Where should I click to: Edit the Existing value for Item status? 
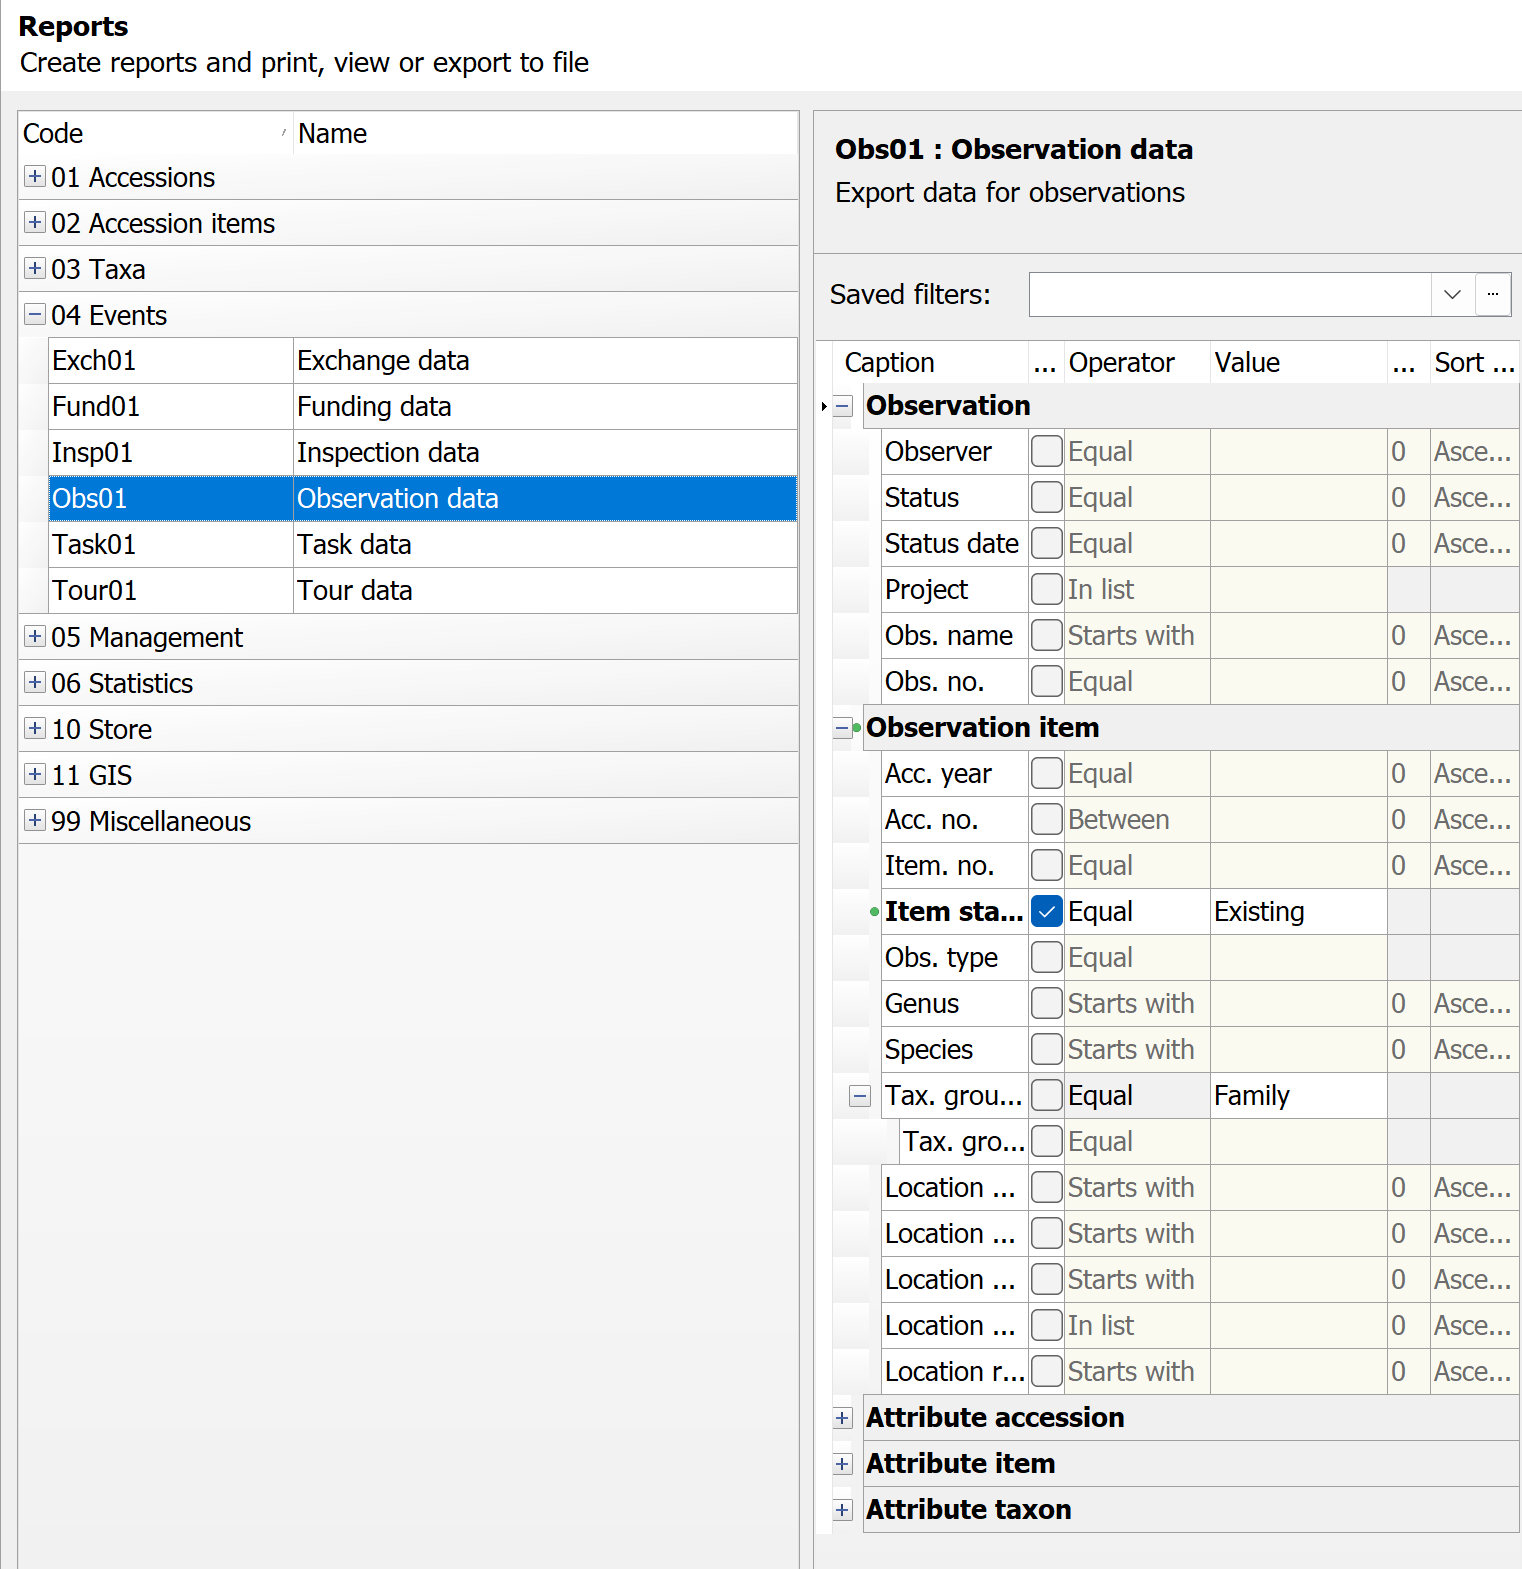(1299, 912)
